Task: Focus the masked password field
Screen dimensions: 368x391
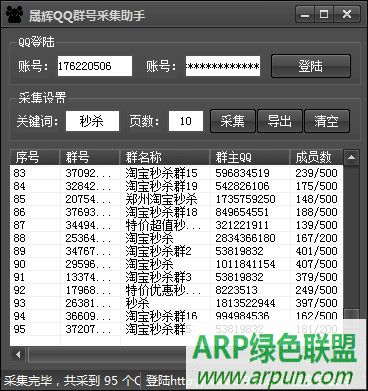Action: 223,66
